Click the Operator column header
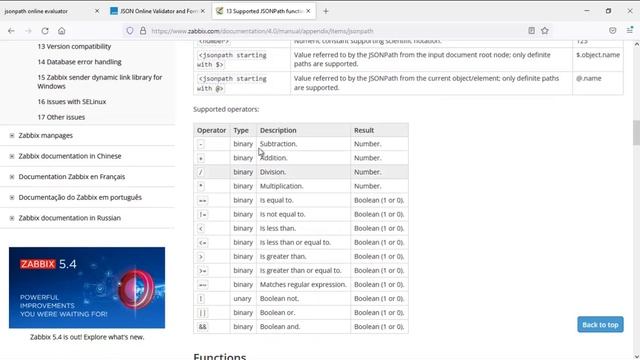Viewport: 640px width, 360px height. [x=211, y=130]
